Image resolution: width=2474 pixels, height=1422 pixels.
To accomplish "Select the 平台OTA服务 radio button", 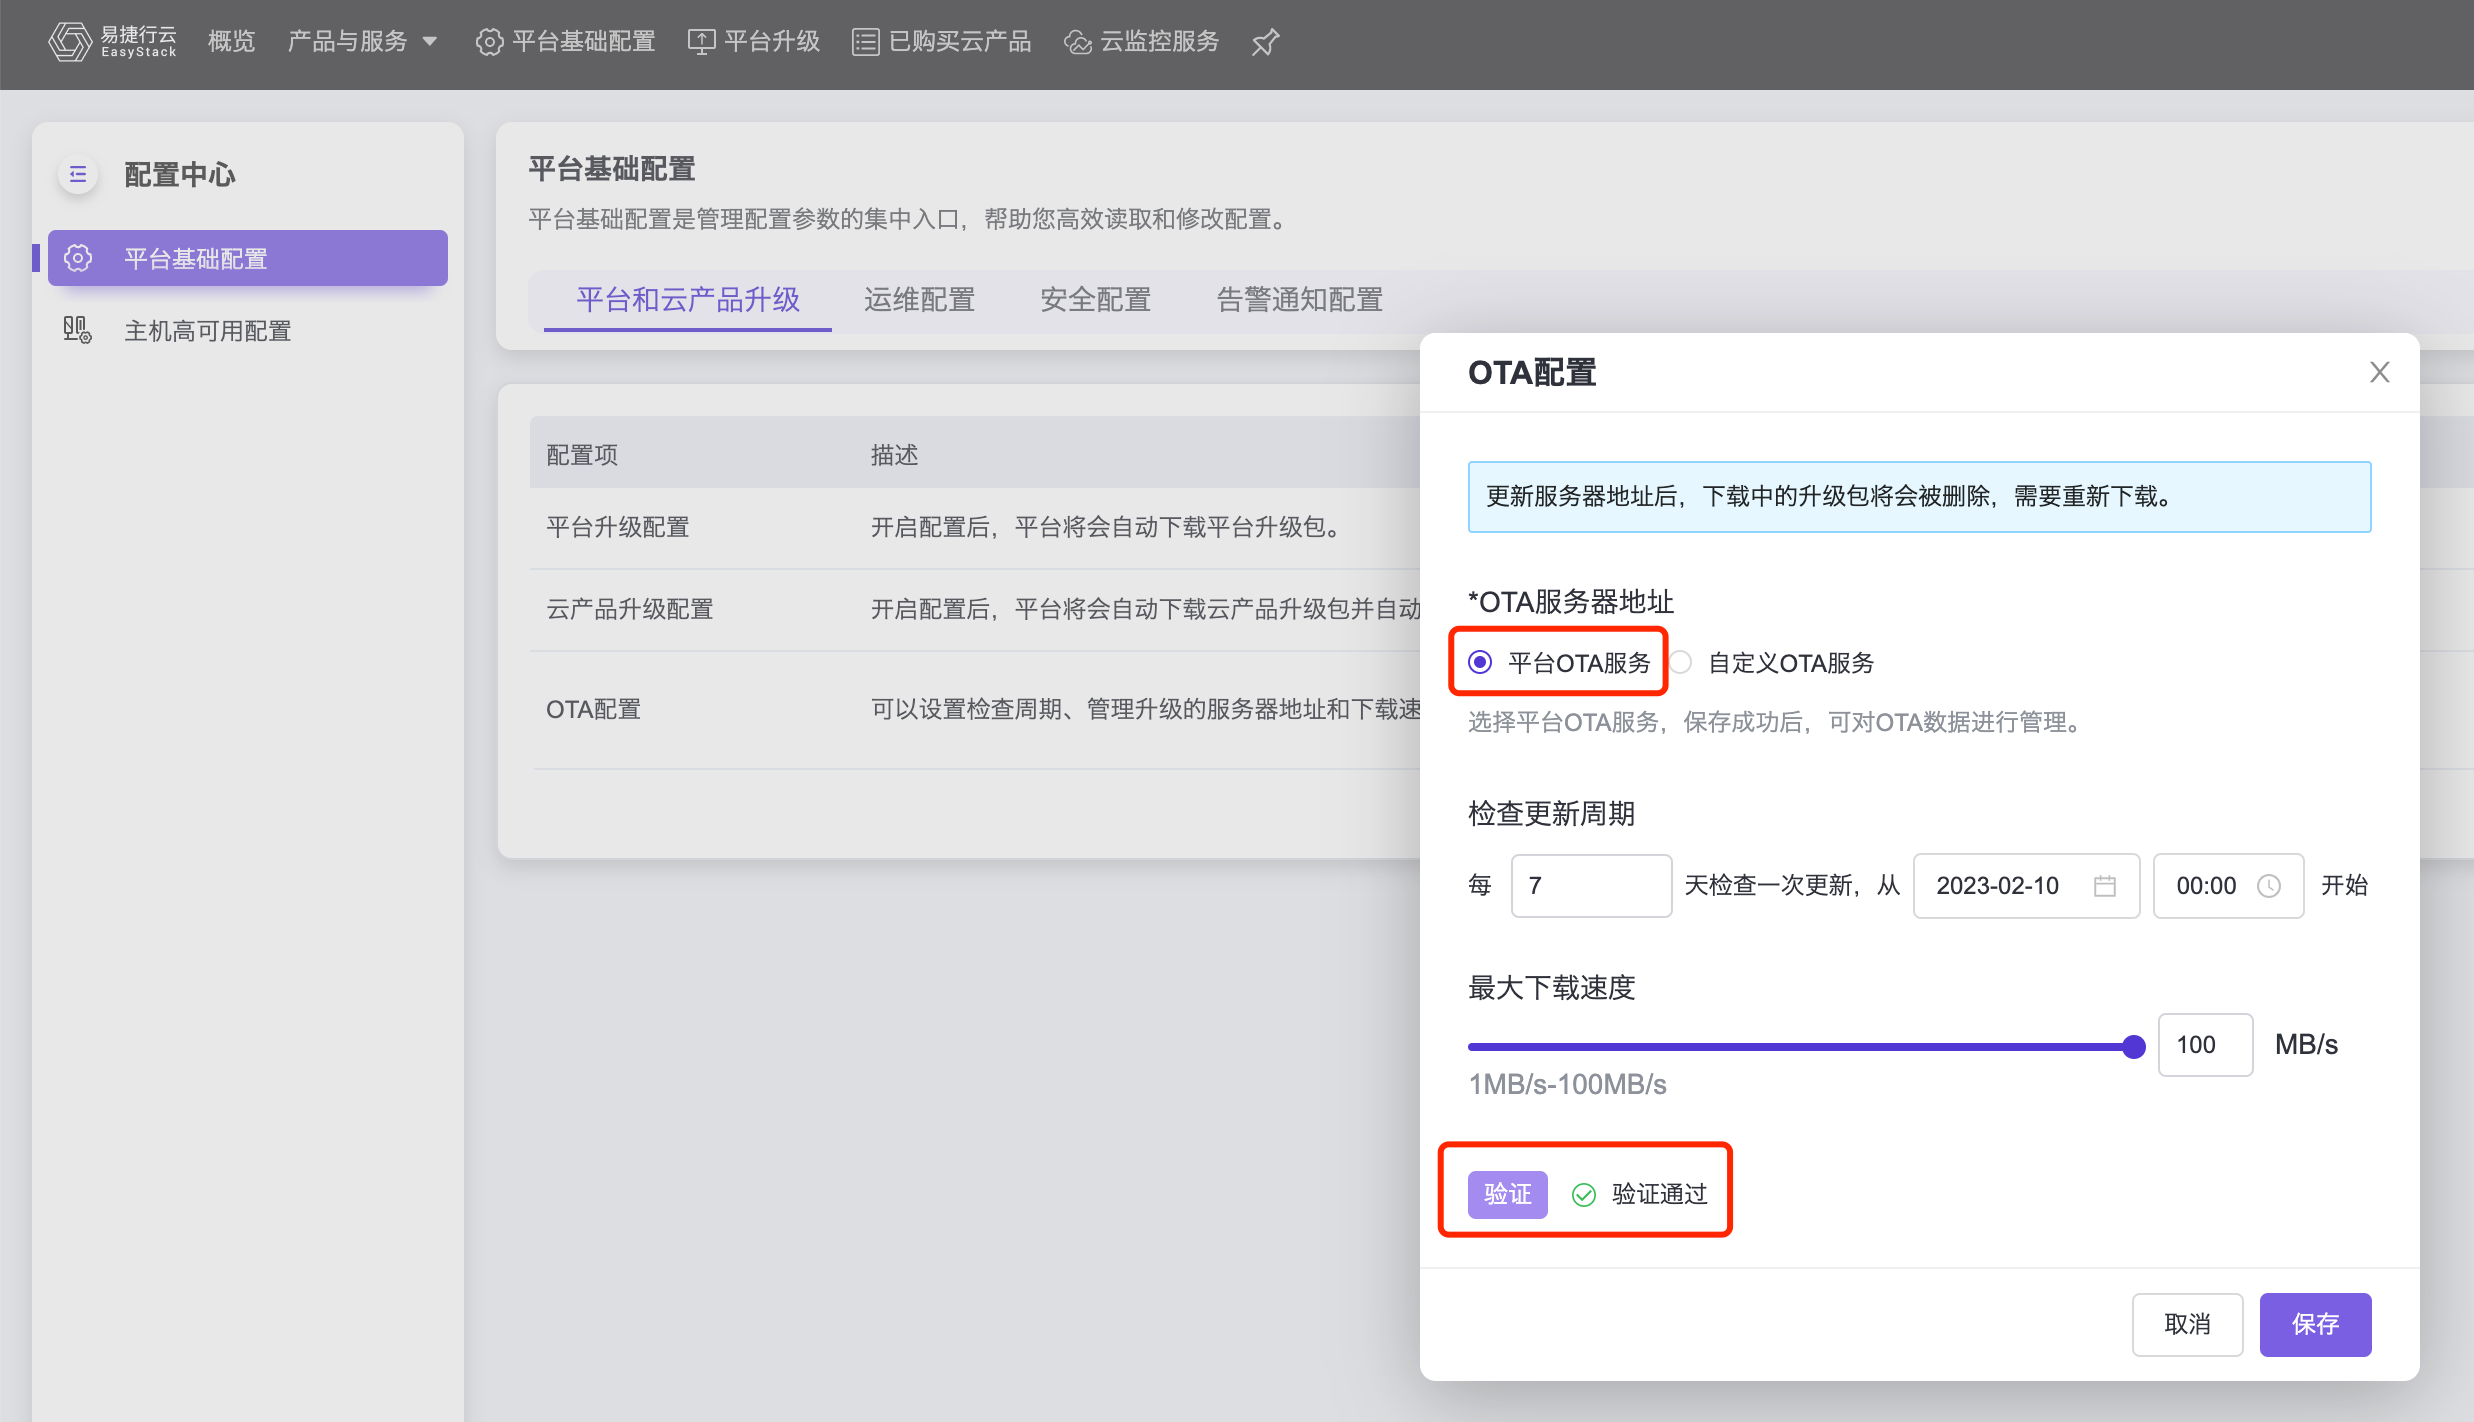I will [1480, 662].
